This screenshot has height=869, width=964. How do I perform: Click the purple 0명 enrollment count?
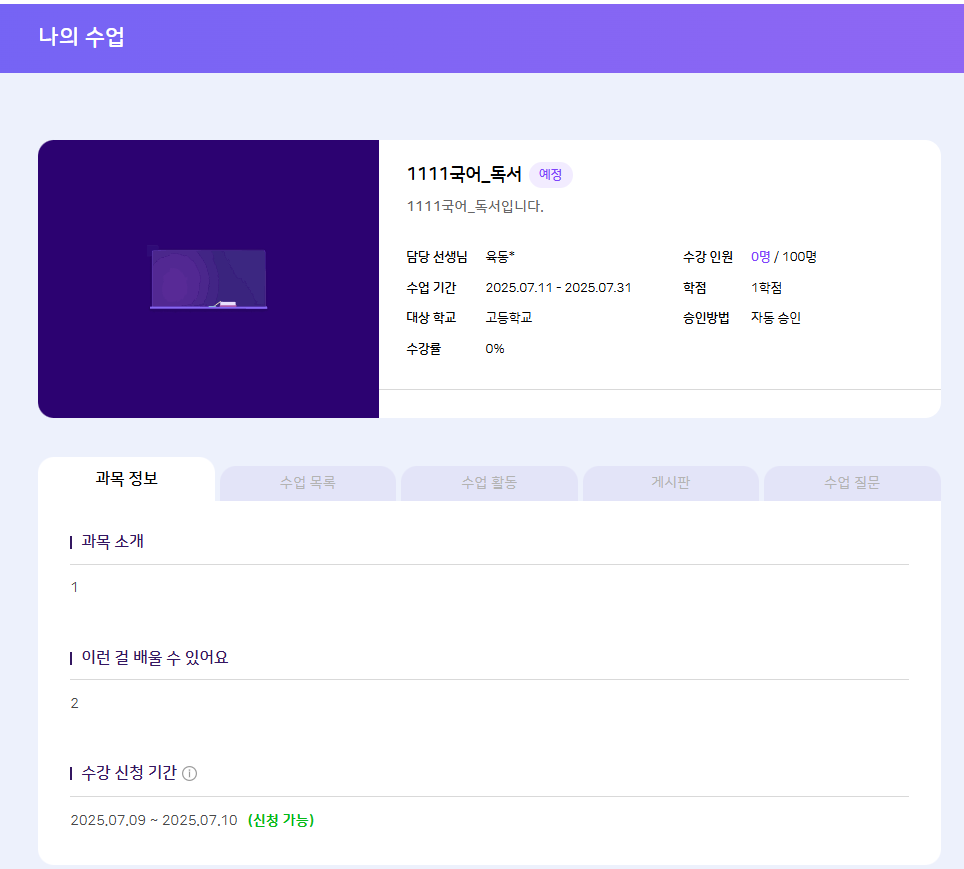760,257
